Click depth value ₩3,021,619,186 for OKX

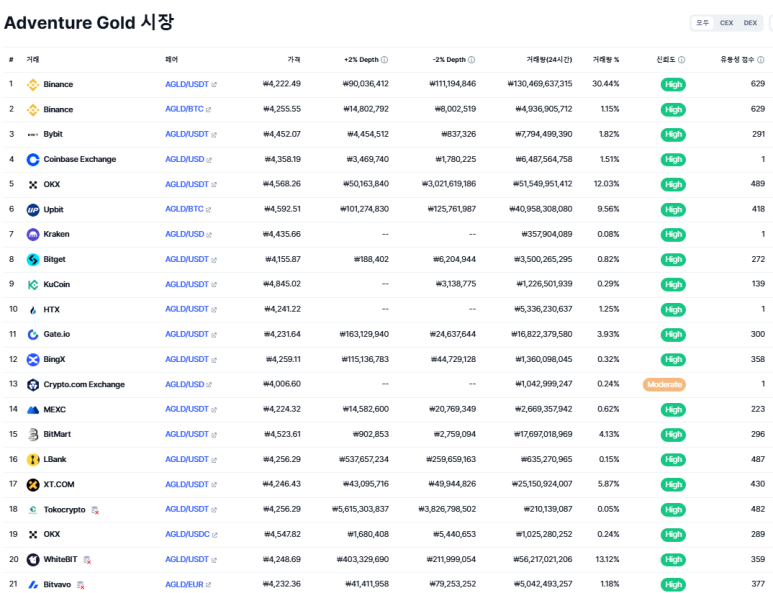449,184
